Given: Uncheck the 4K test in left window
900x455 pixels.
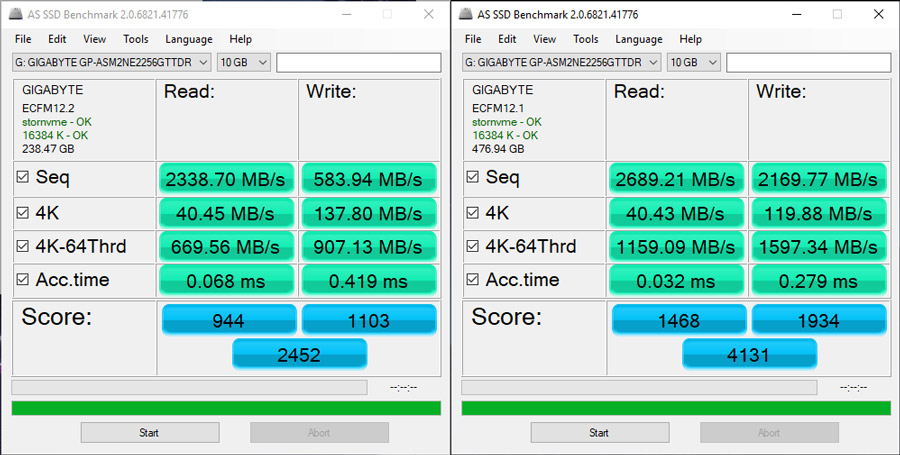Looking at the screenshot, I should pyautogui.click(x=22, y=213).
